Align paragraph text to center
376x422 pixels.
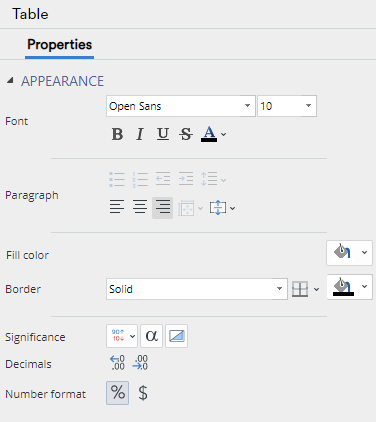(x=140, y=208)
